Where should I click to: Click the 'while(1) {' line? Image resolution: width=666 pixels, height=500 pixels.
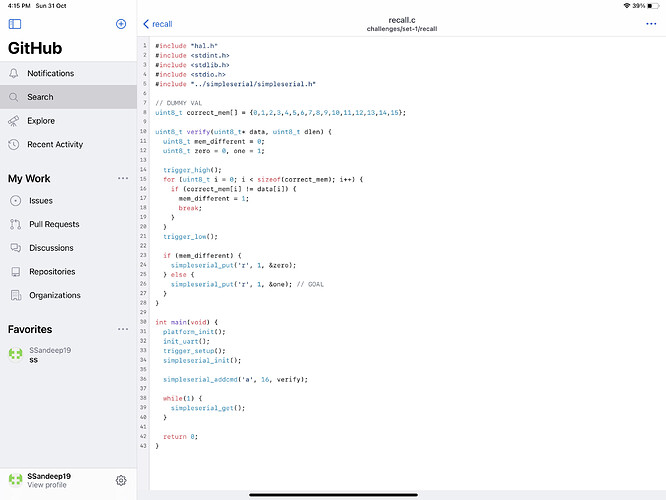183,398
